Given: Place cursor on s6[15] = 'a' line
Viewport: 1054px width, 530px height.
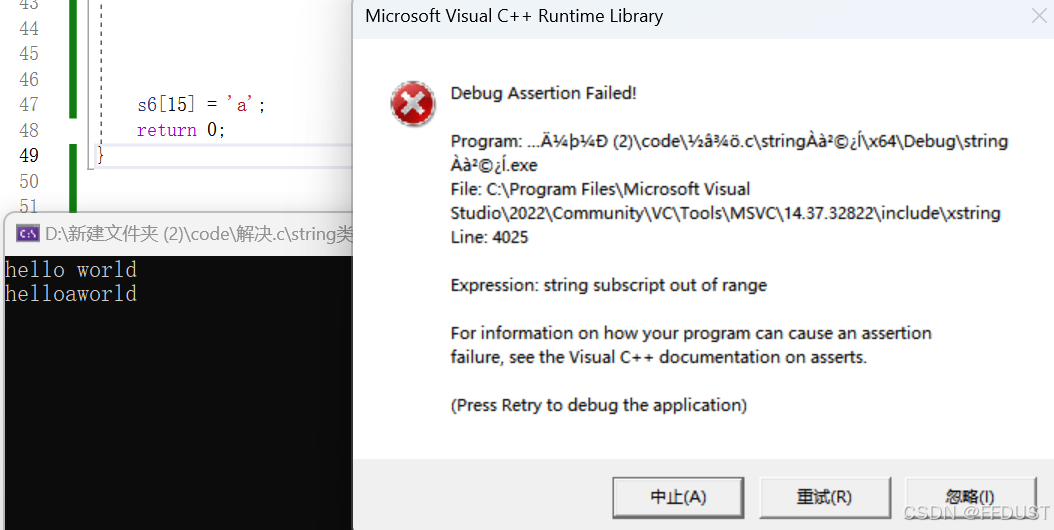Looking at the screenshot, I should point(202,105).
